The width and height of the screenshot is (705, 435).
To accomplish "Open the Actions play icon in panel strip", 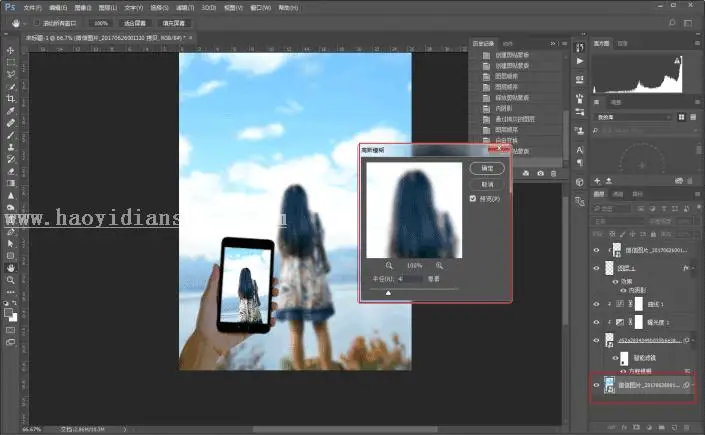I will point(580,61).
